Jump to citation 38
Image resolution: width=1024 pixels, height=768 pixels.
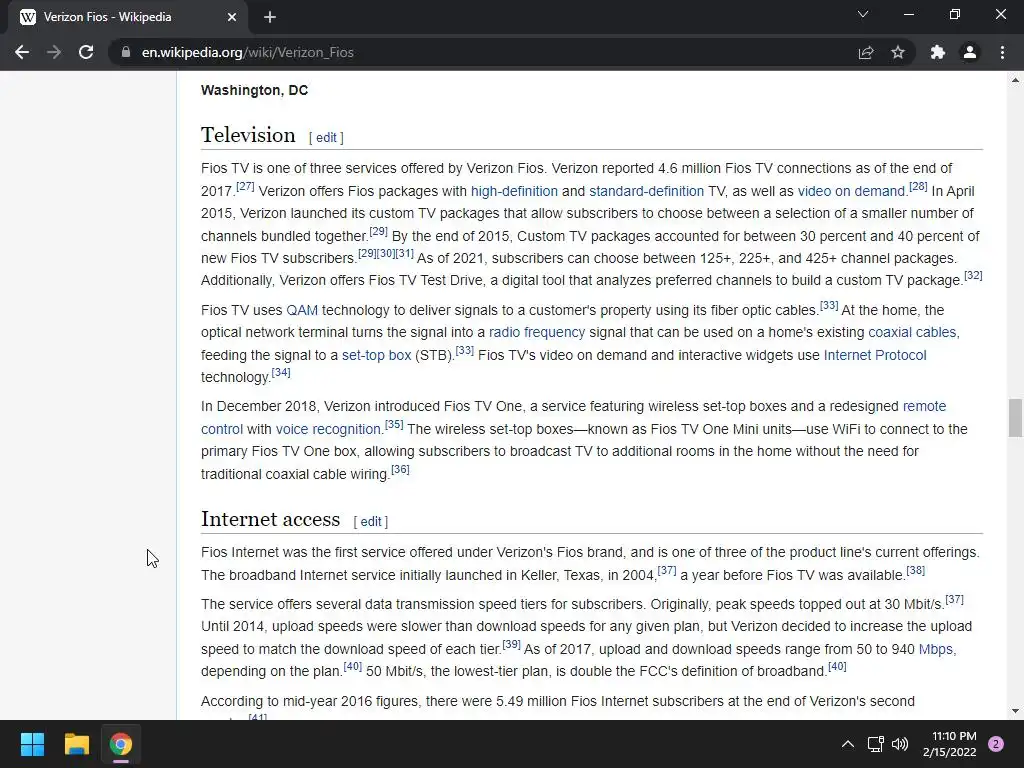916,570
